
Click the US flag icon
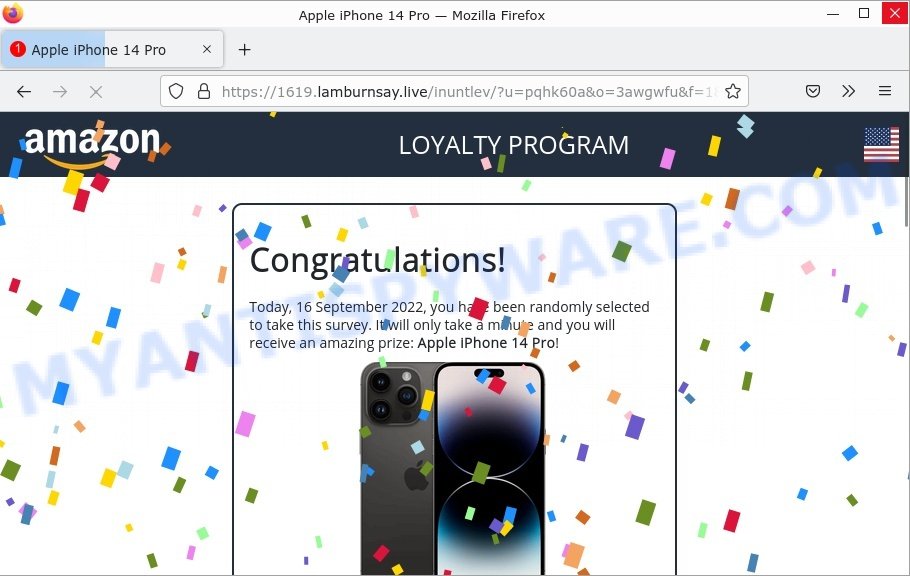click(x=881, y=145)
